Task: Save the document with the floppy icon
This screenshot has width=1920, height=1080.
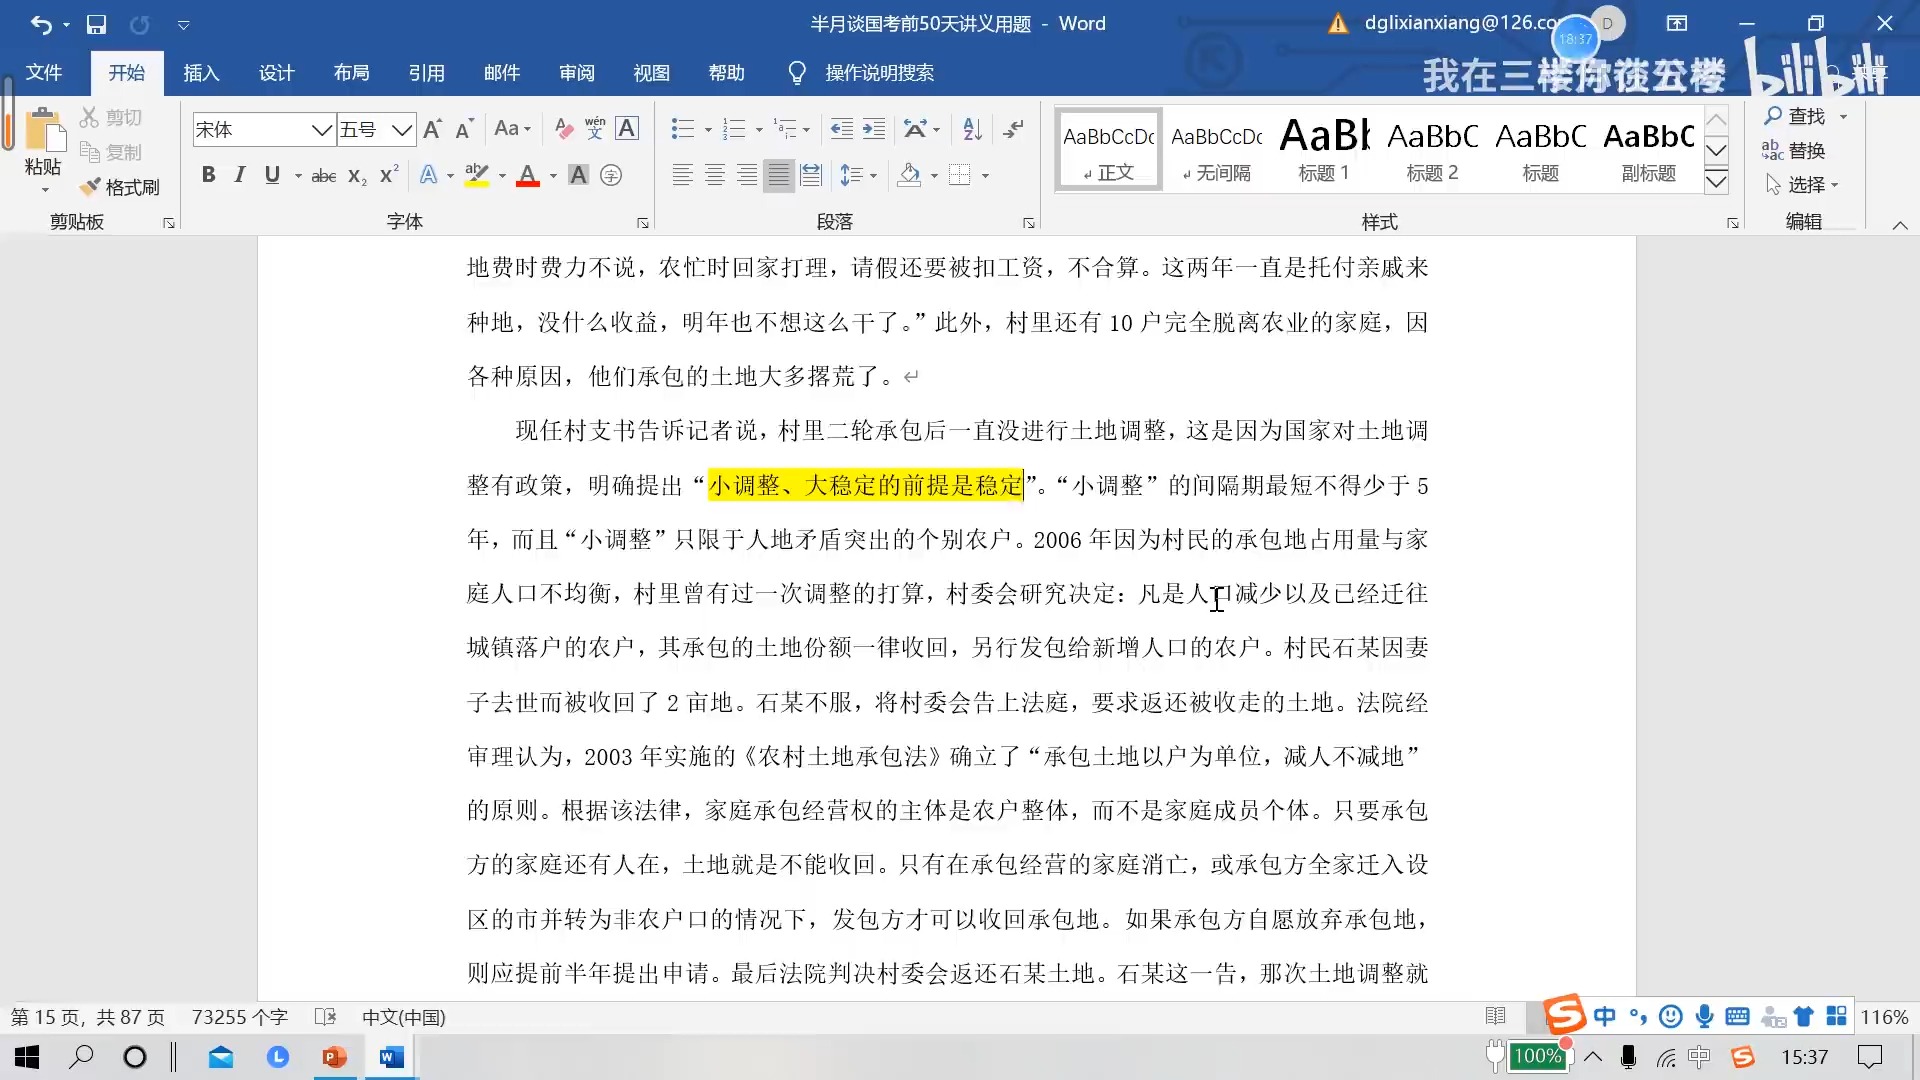Action: click(x=96, y=24)
